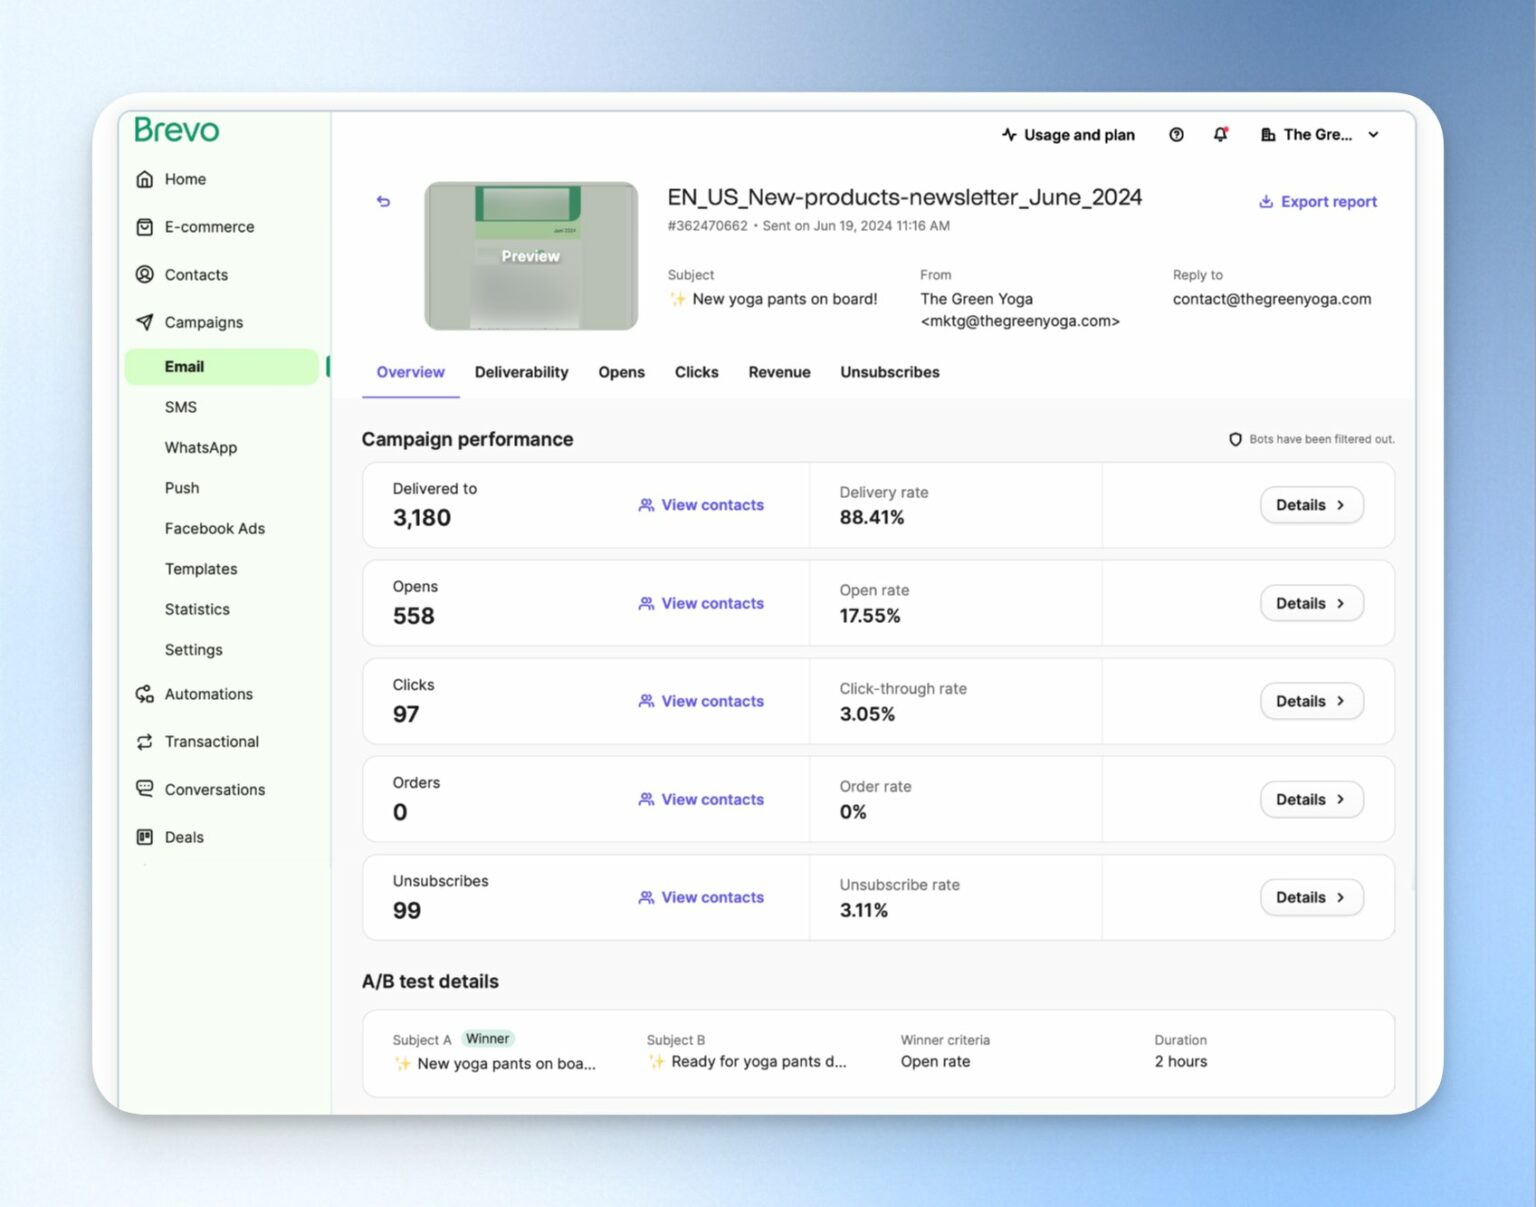The height and width of the screenshot is (1207, 1536).
Task: View contacts for Opens metric
Action: click(x=700, y=603)
